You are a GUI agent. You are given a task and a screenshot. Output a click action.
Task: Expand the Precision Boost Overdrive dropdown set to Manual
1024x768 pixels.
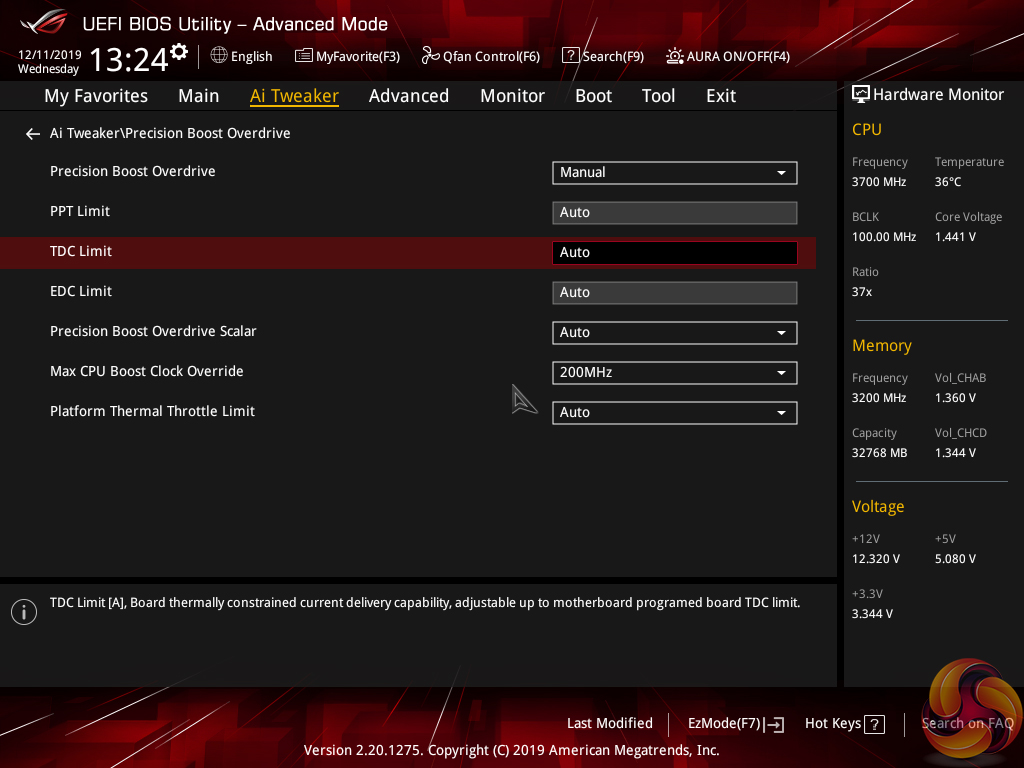click(x=674, y=173)
